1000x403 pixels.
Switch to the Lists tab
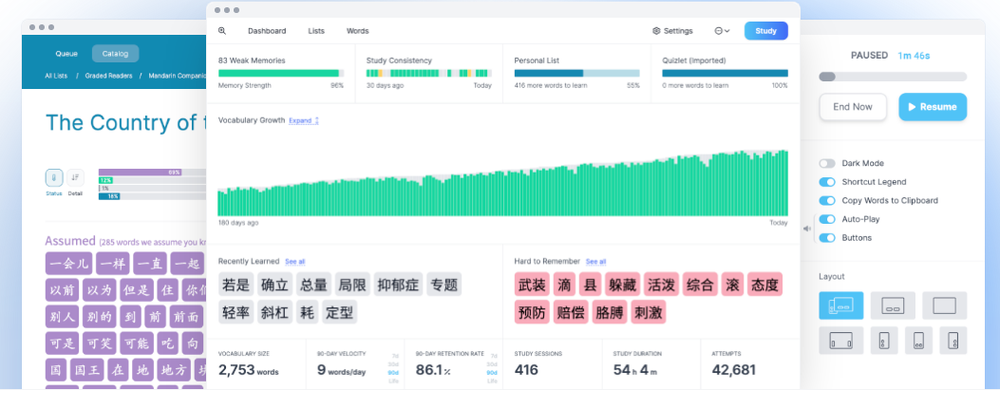(x=316, y=31)
